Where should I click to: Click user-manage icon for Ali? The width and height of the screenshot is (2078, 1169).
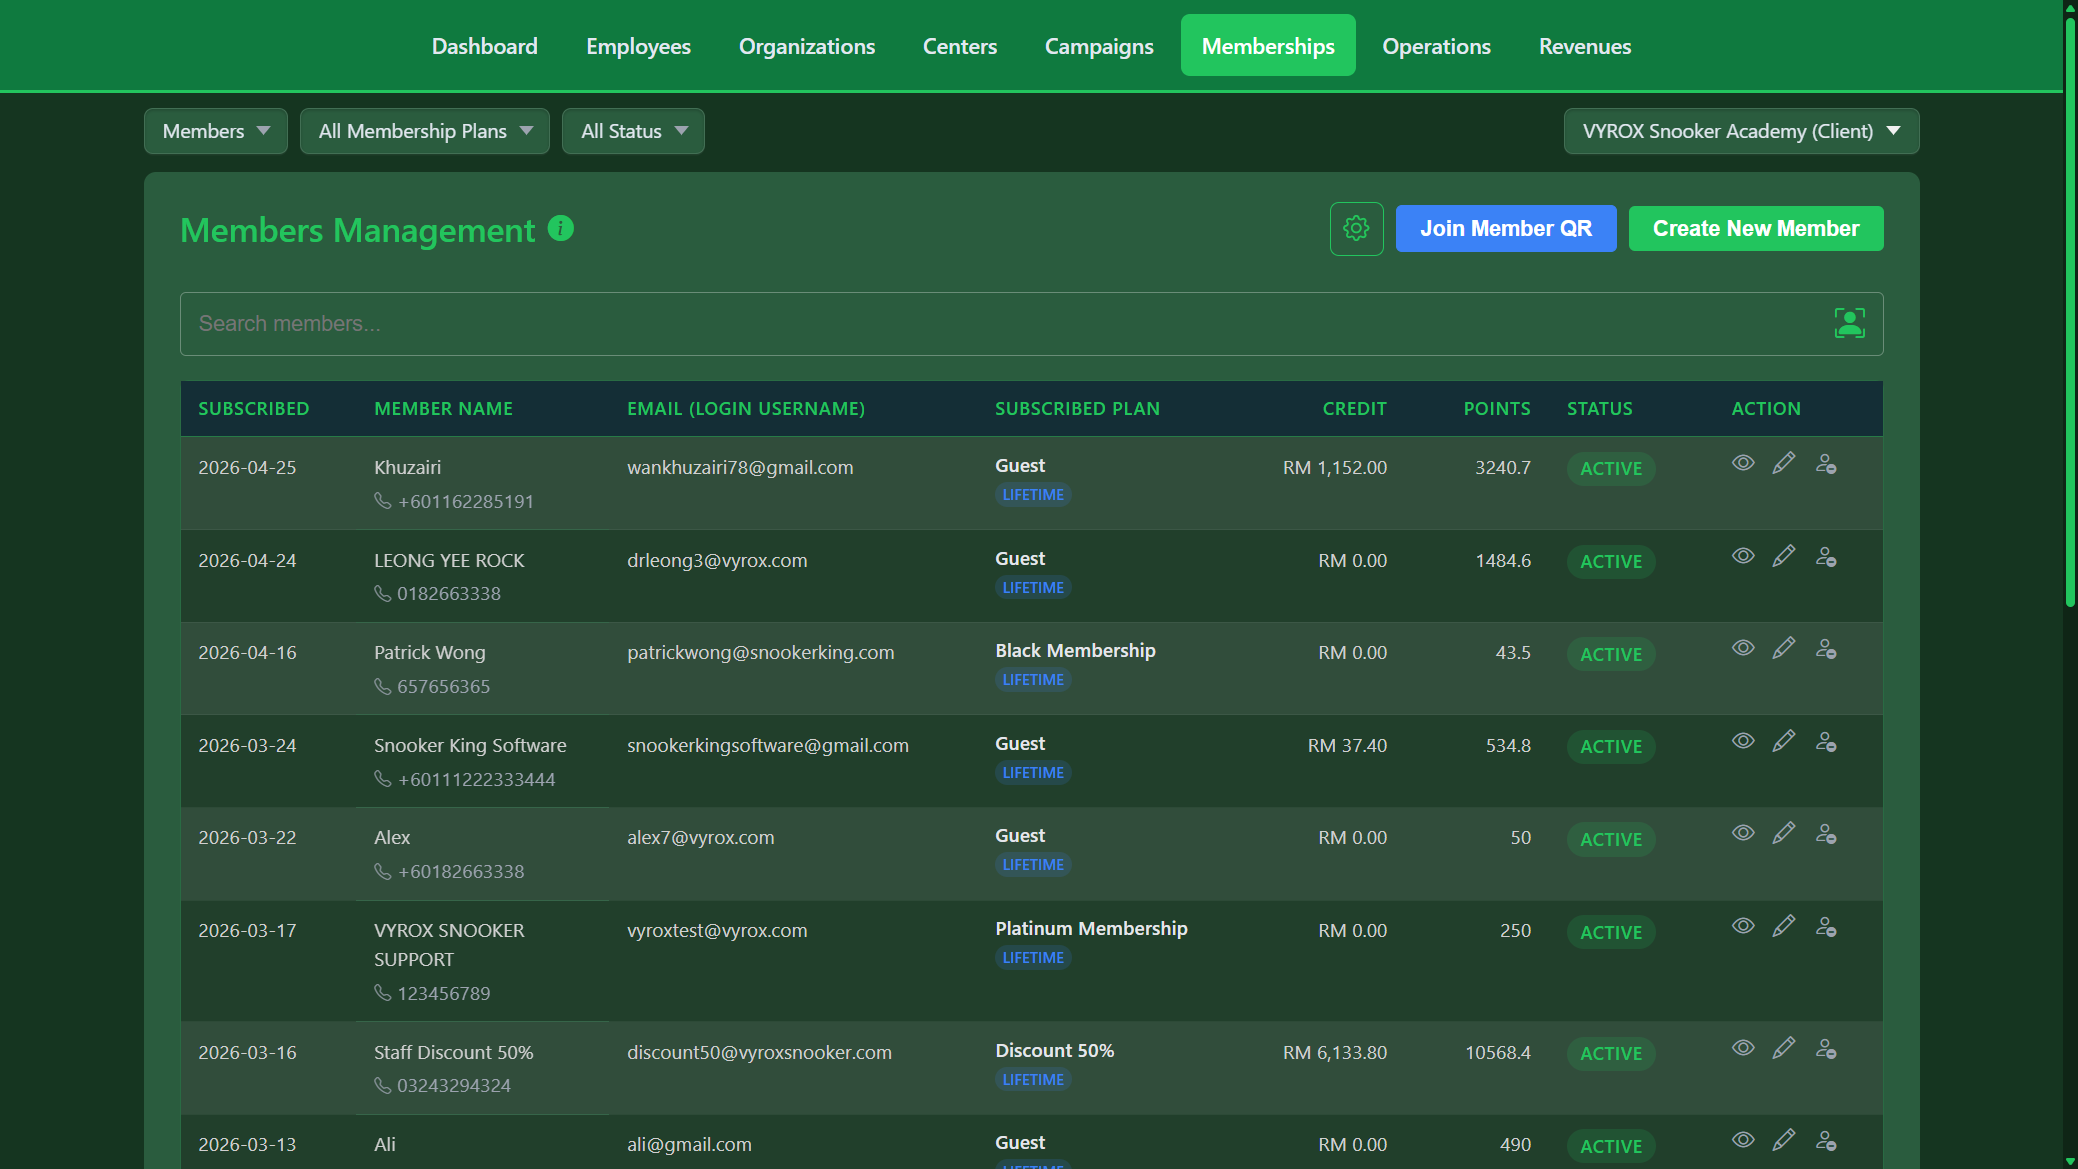[1826, 1141]
